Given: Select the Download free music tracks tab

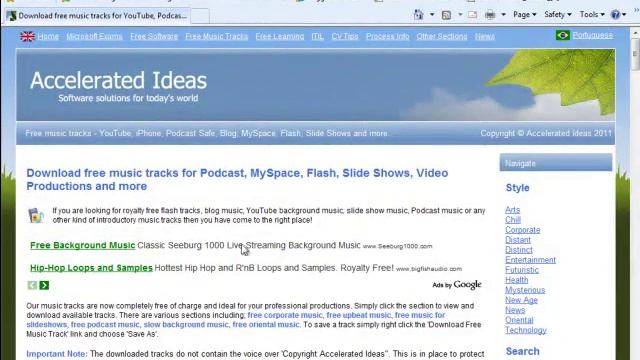Looking at the screenshot, I should tap(97, 16).
